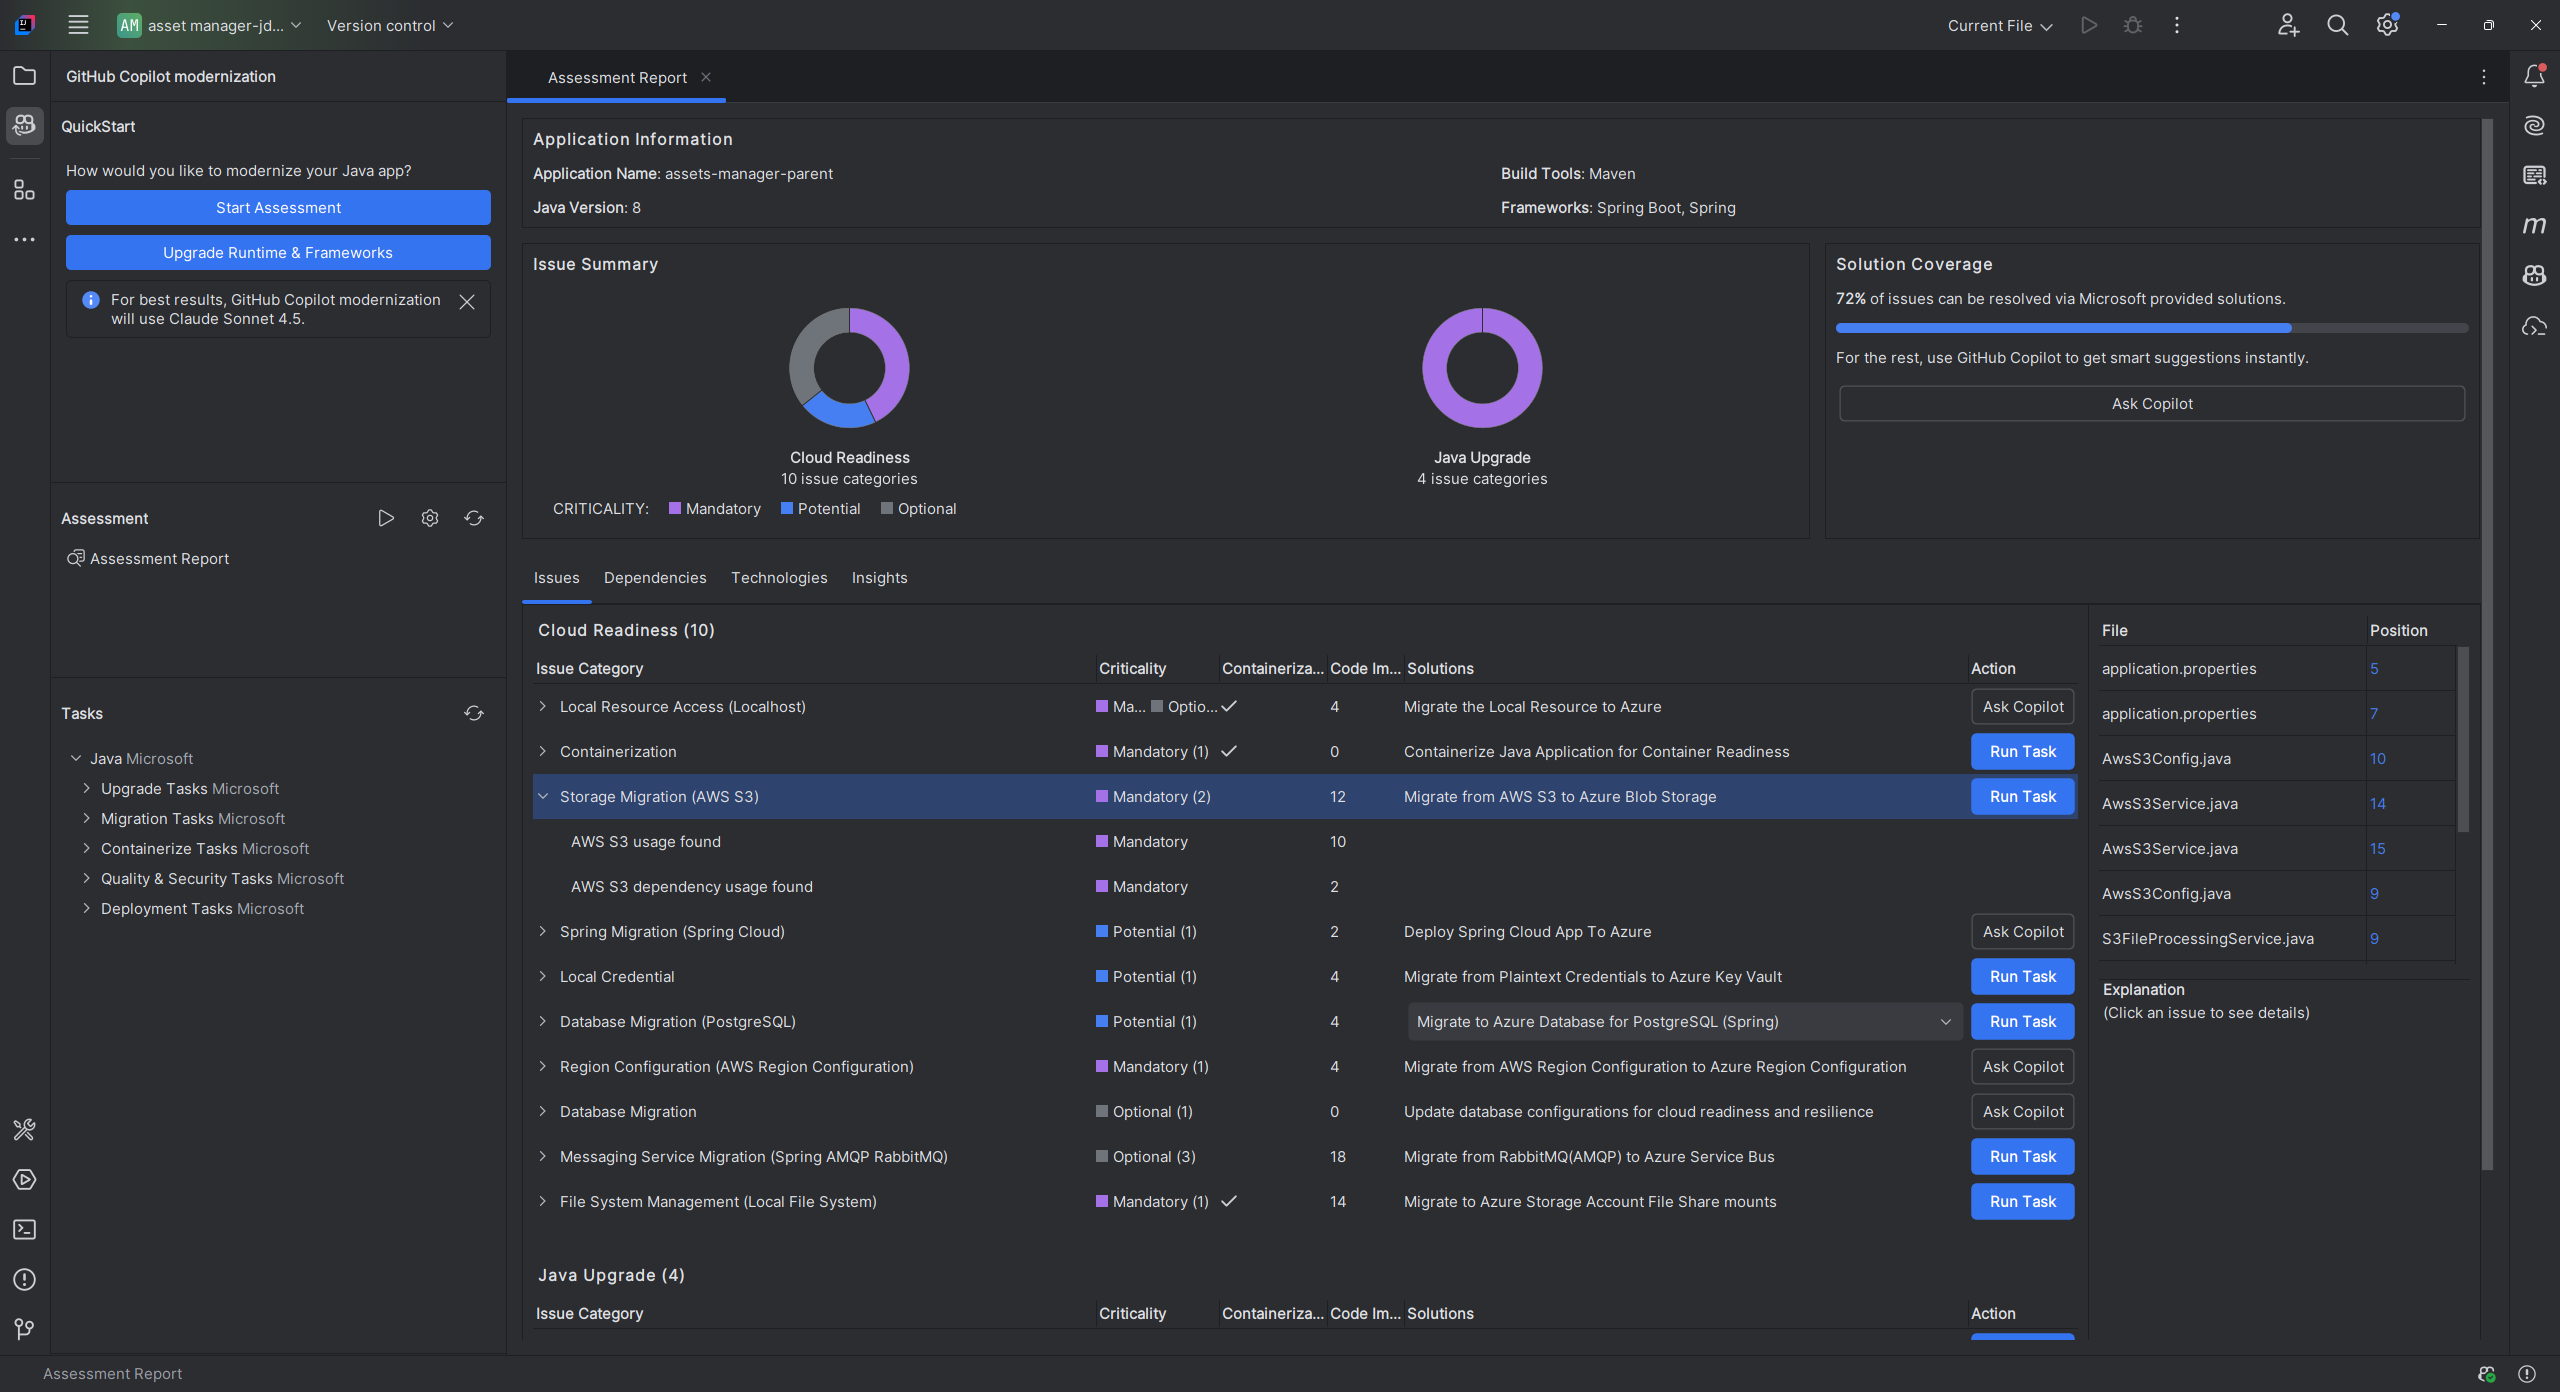Switch to the Dependencies tab
2560x1392 pixels.
click(x=655, y=578)
